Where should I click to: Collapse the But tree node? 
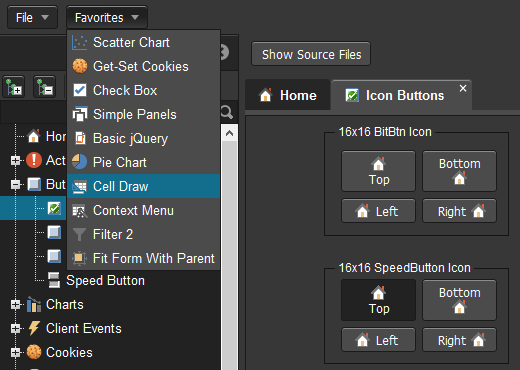pyautogui.click(x=15, y=185)
